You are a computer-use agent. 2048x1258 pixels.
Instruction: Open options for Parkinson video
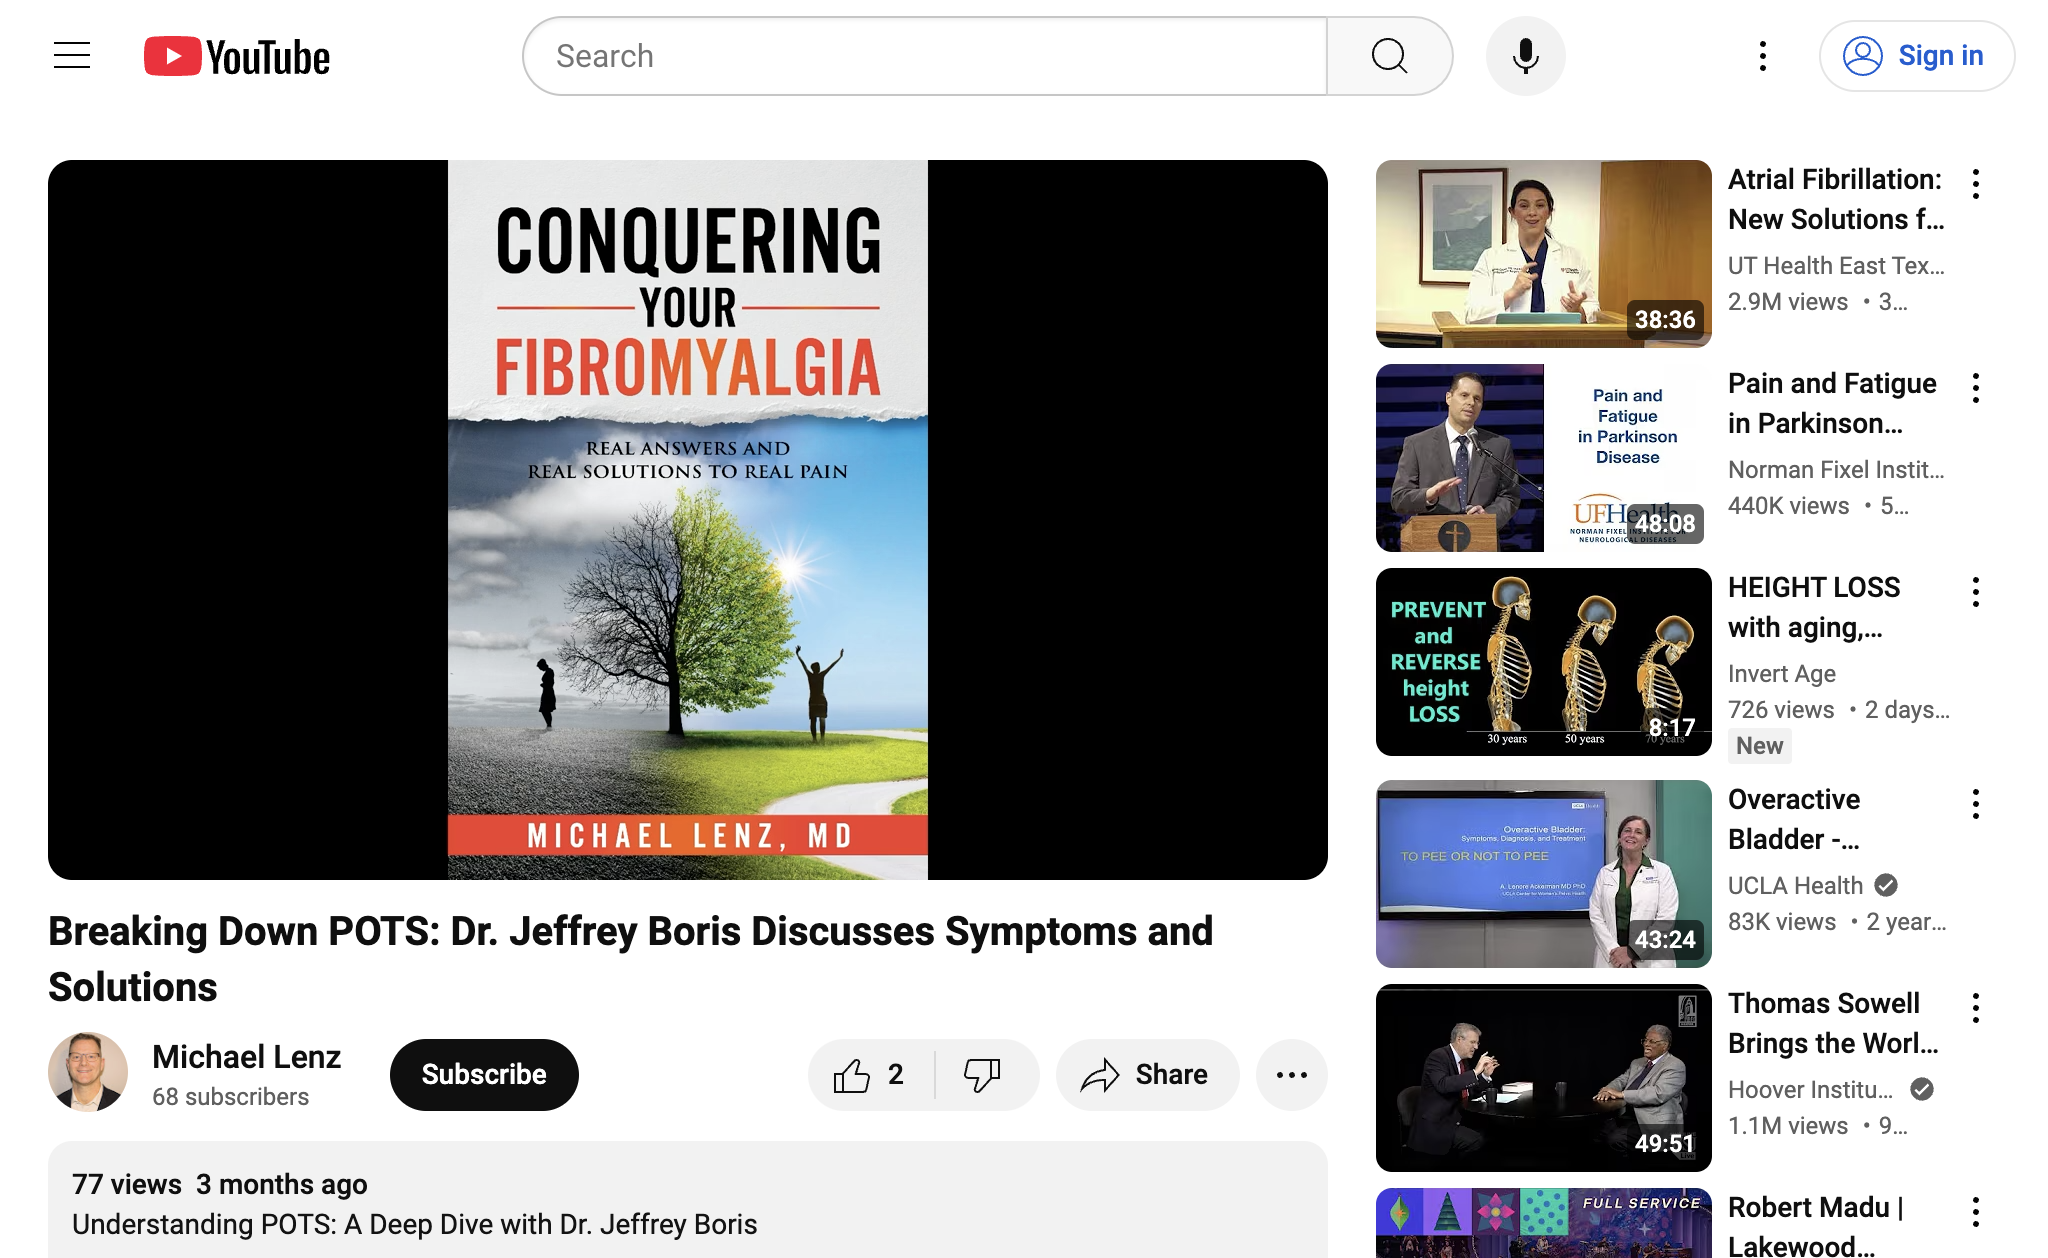coord(1976,388)
